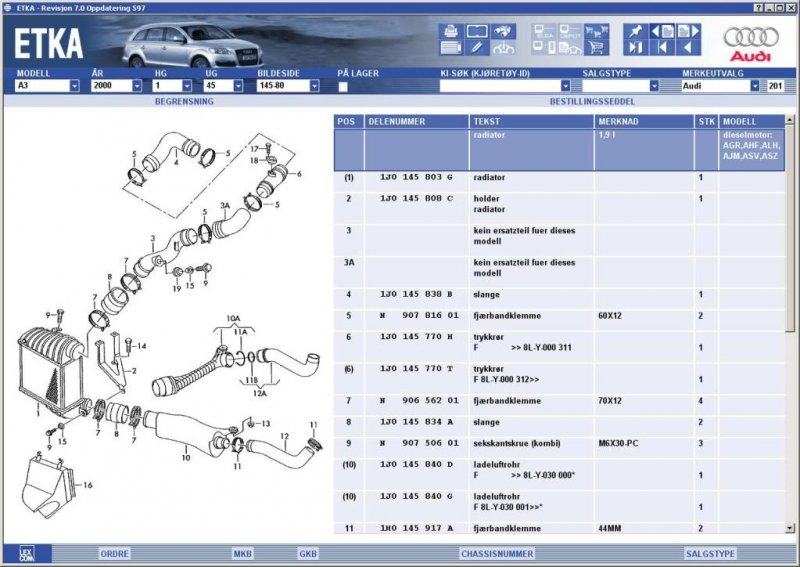Toggle the På Lager checkbox
The width and height of the screenshot is (800, 567).
(343, 87)
